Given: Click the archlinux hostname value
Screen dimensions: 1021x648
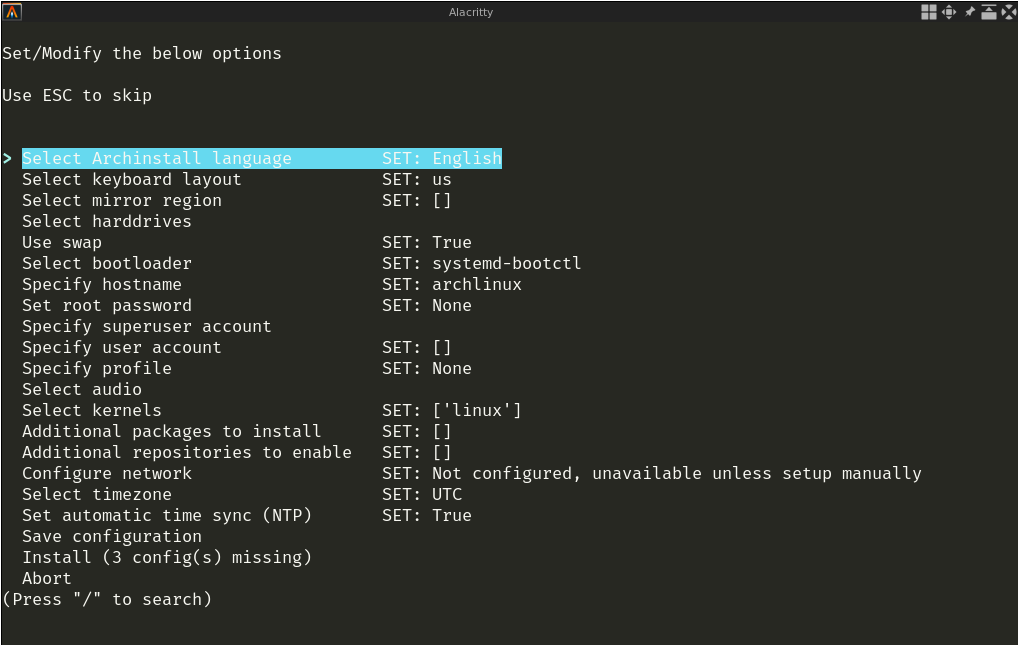Looking at the screenshot, I should (x=477, y=285).
